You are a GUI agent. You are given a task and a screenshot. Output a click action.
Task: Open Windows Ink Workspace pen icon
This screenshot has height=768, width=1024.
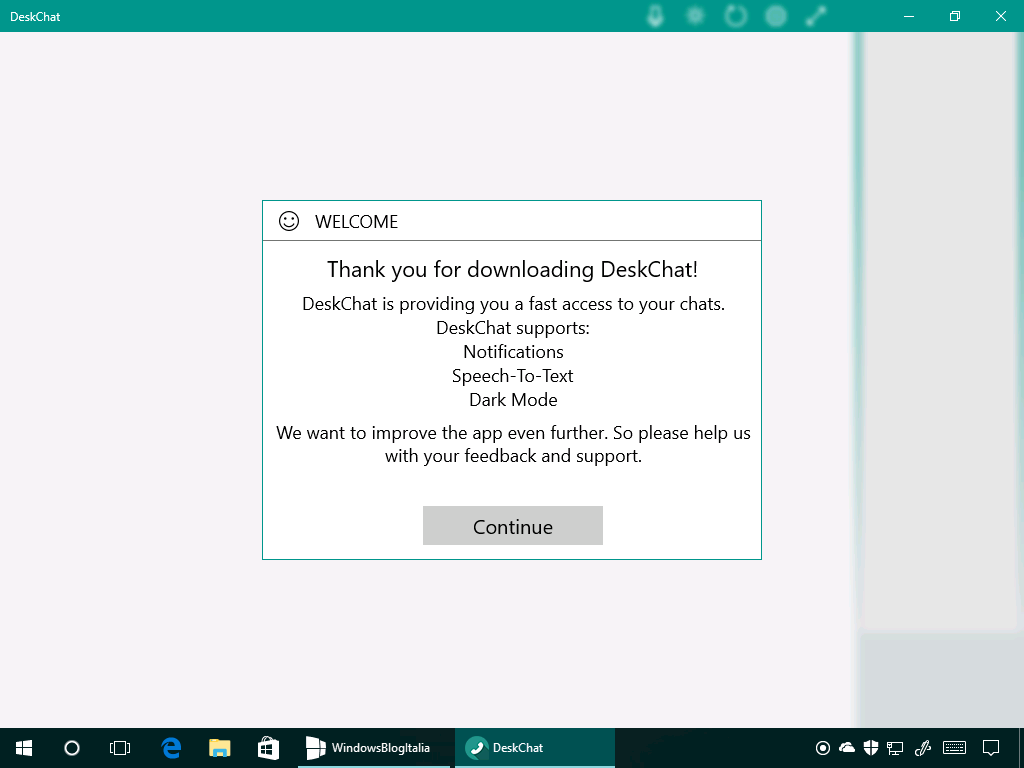pyautogui.click(x=923, y=748)
